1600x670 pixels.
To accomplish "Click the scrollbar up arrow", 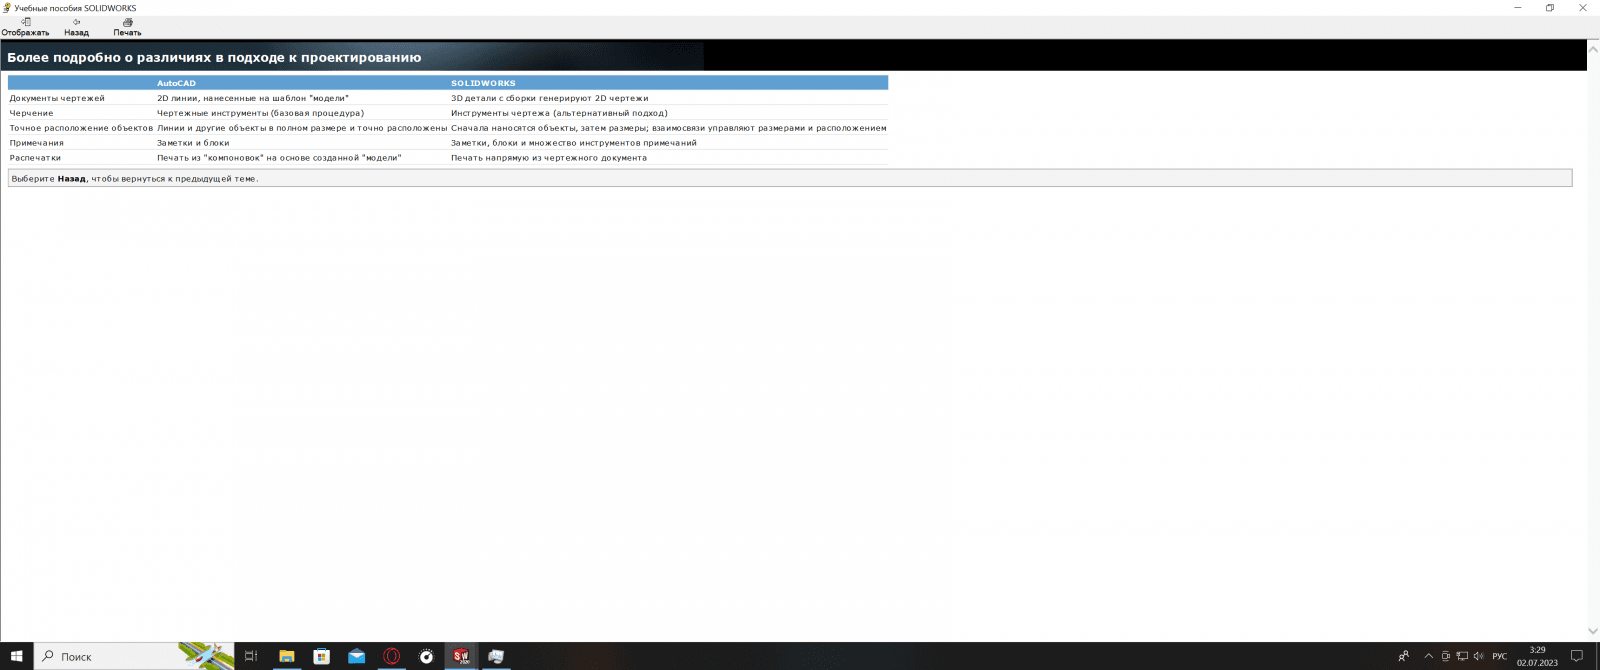I will (x=1593, y=48).
